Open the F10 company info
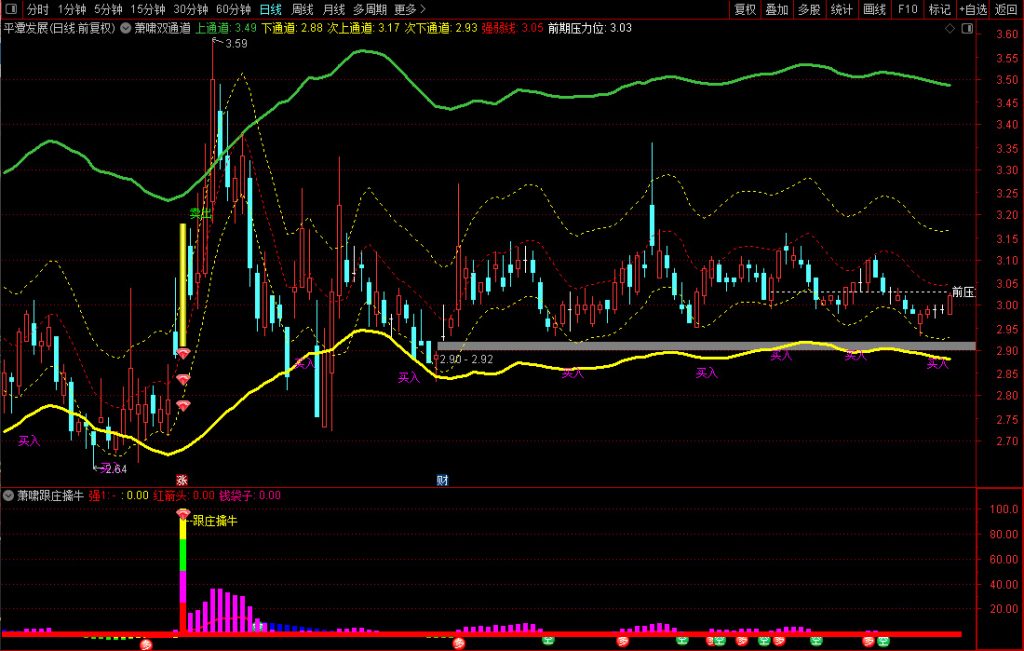 coord(907,9)
